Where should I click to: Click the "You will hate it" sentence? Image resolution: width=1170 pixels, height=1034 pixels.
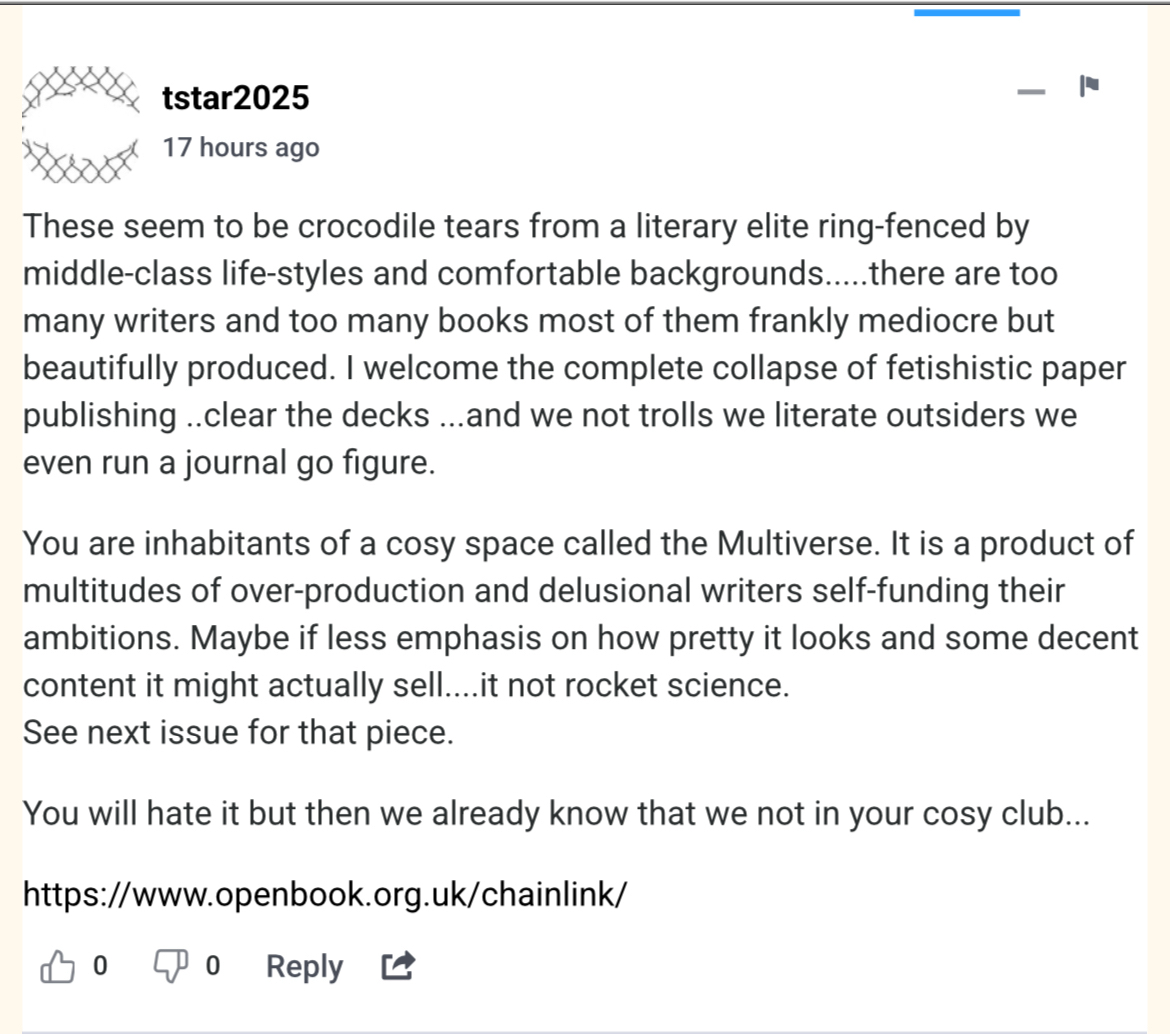point(555,814)
